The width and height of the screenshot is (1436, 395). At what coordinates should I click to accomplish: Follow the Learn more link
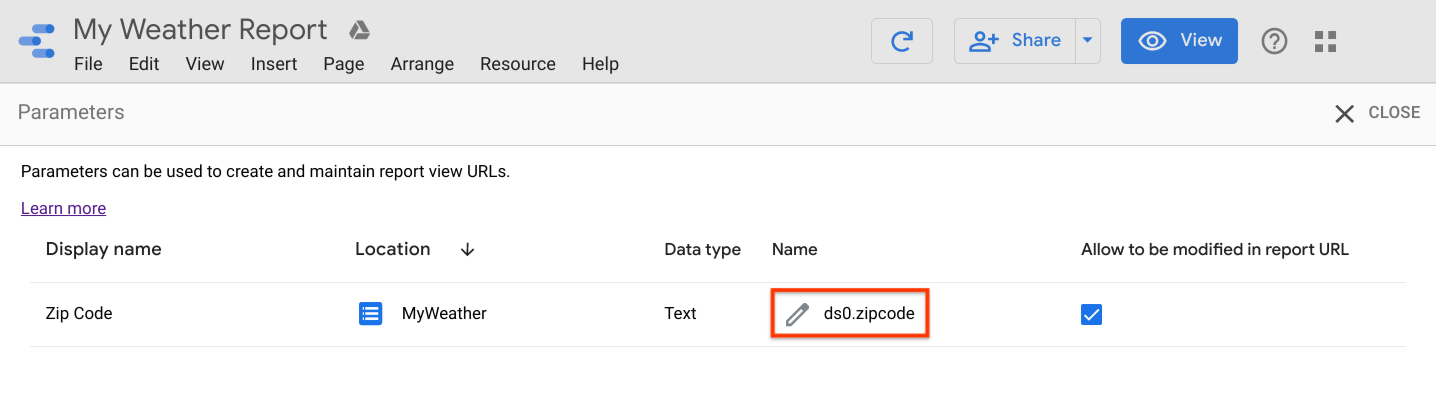pos(63,208)
